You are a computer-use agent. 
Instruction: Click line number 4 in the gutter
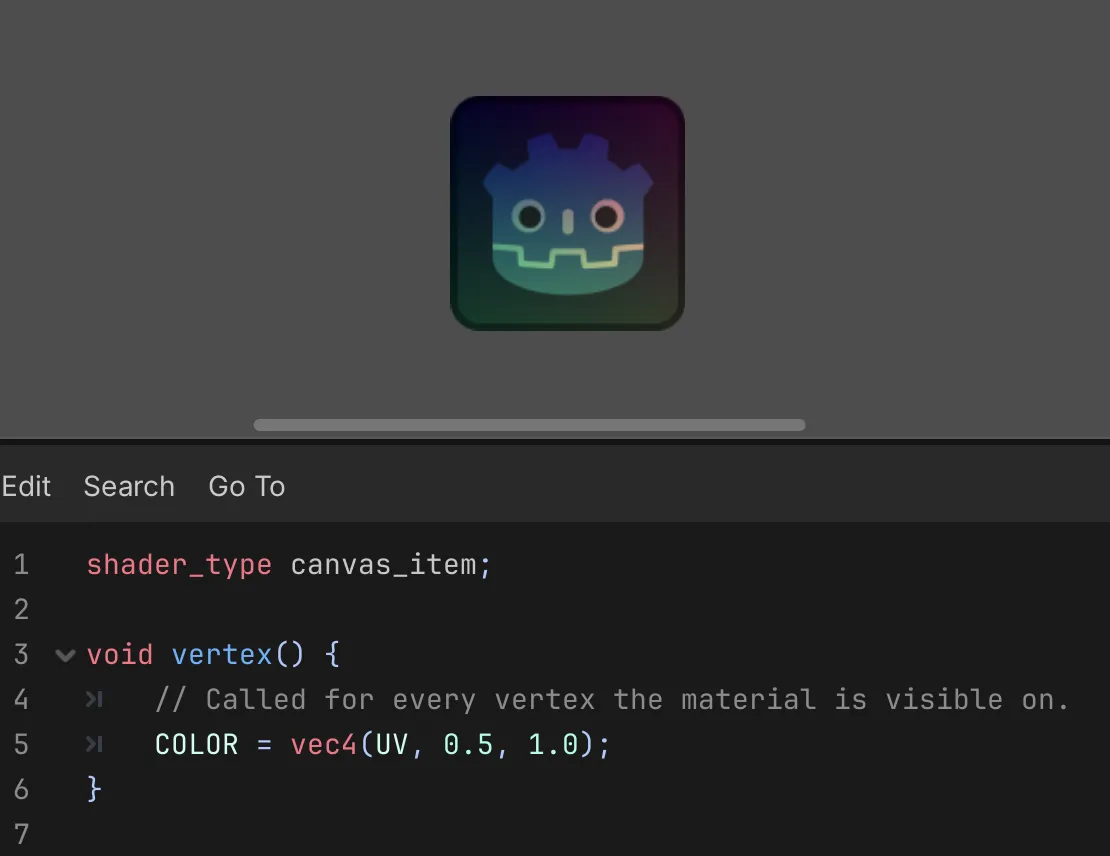(x=21, y=700)
